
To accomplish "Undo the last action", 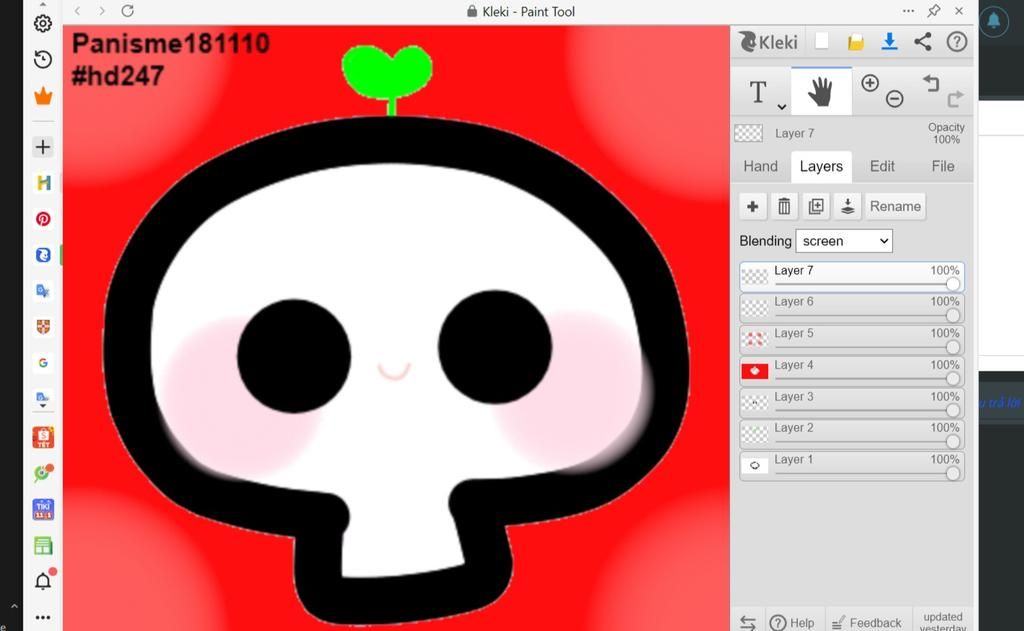I will 931,83.
